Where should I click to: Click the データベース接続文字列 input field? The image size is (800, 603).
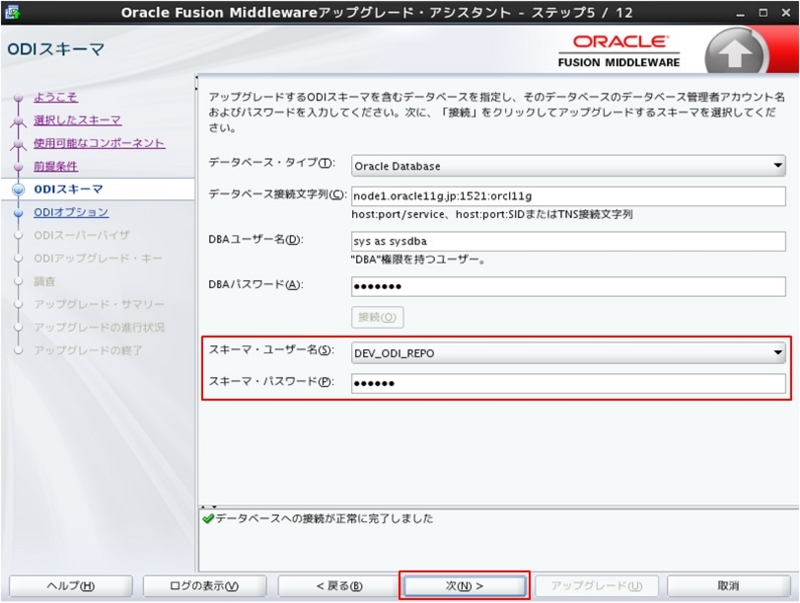[x=568, y=196]
